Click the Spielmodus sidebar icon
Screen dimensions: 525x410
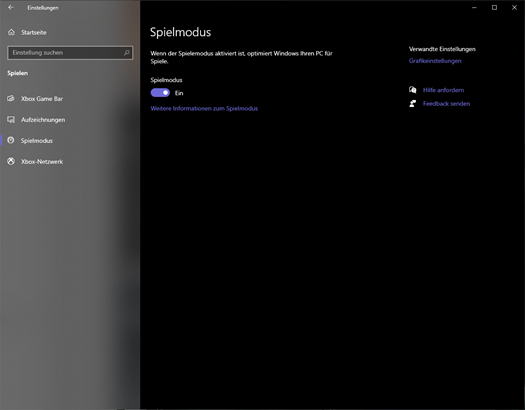tap(11, 140)
